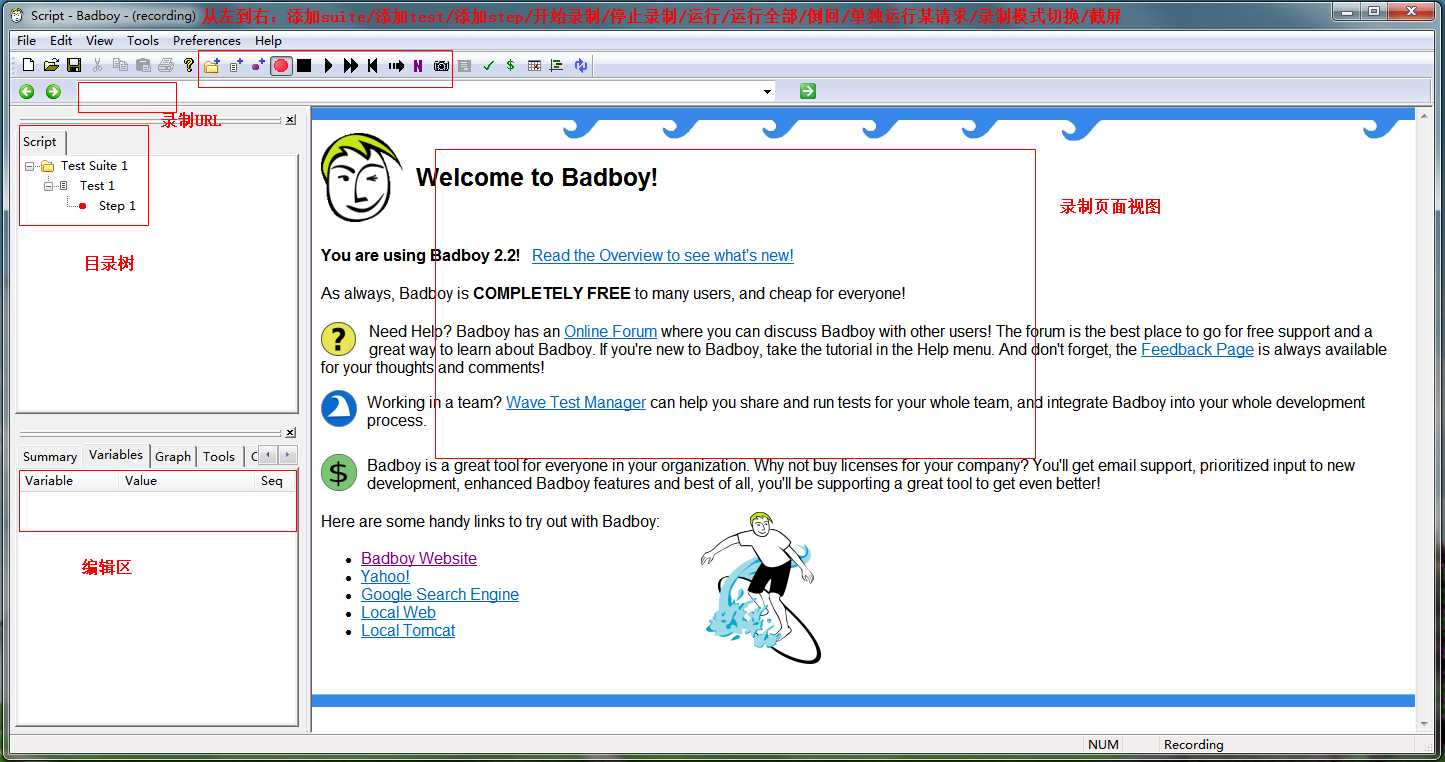The image size is (1445, 762).
Task: Switch to the Variables tab
Action: 116,455
